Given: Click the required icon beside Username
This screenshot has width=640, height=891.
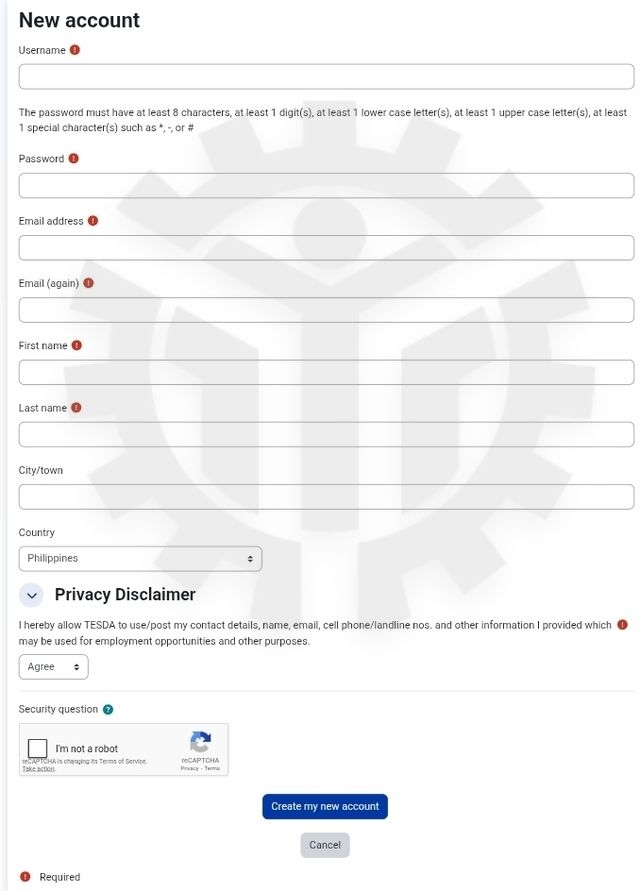Looking at the screenshot, I should 73,48.
